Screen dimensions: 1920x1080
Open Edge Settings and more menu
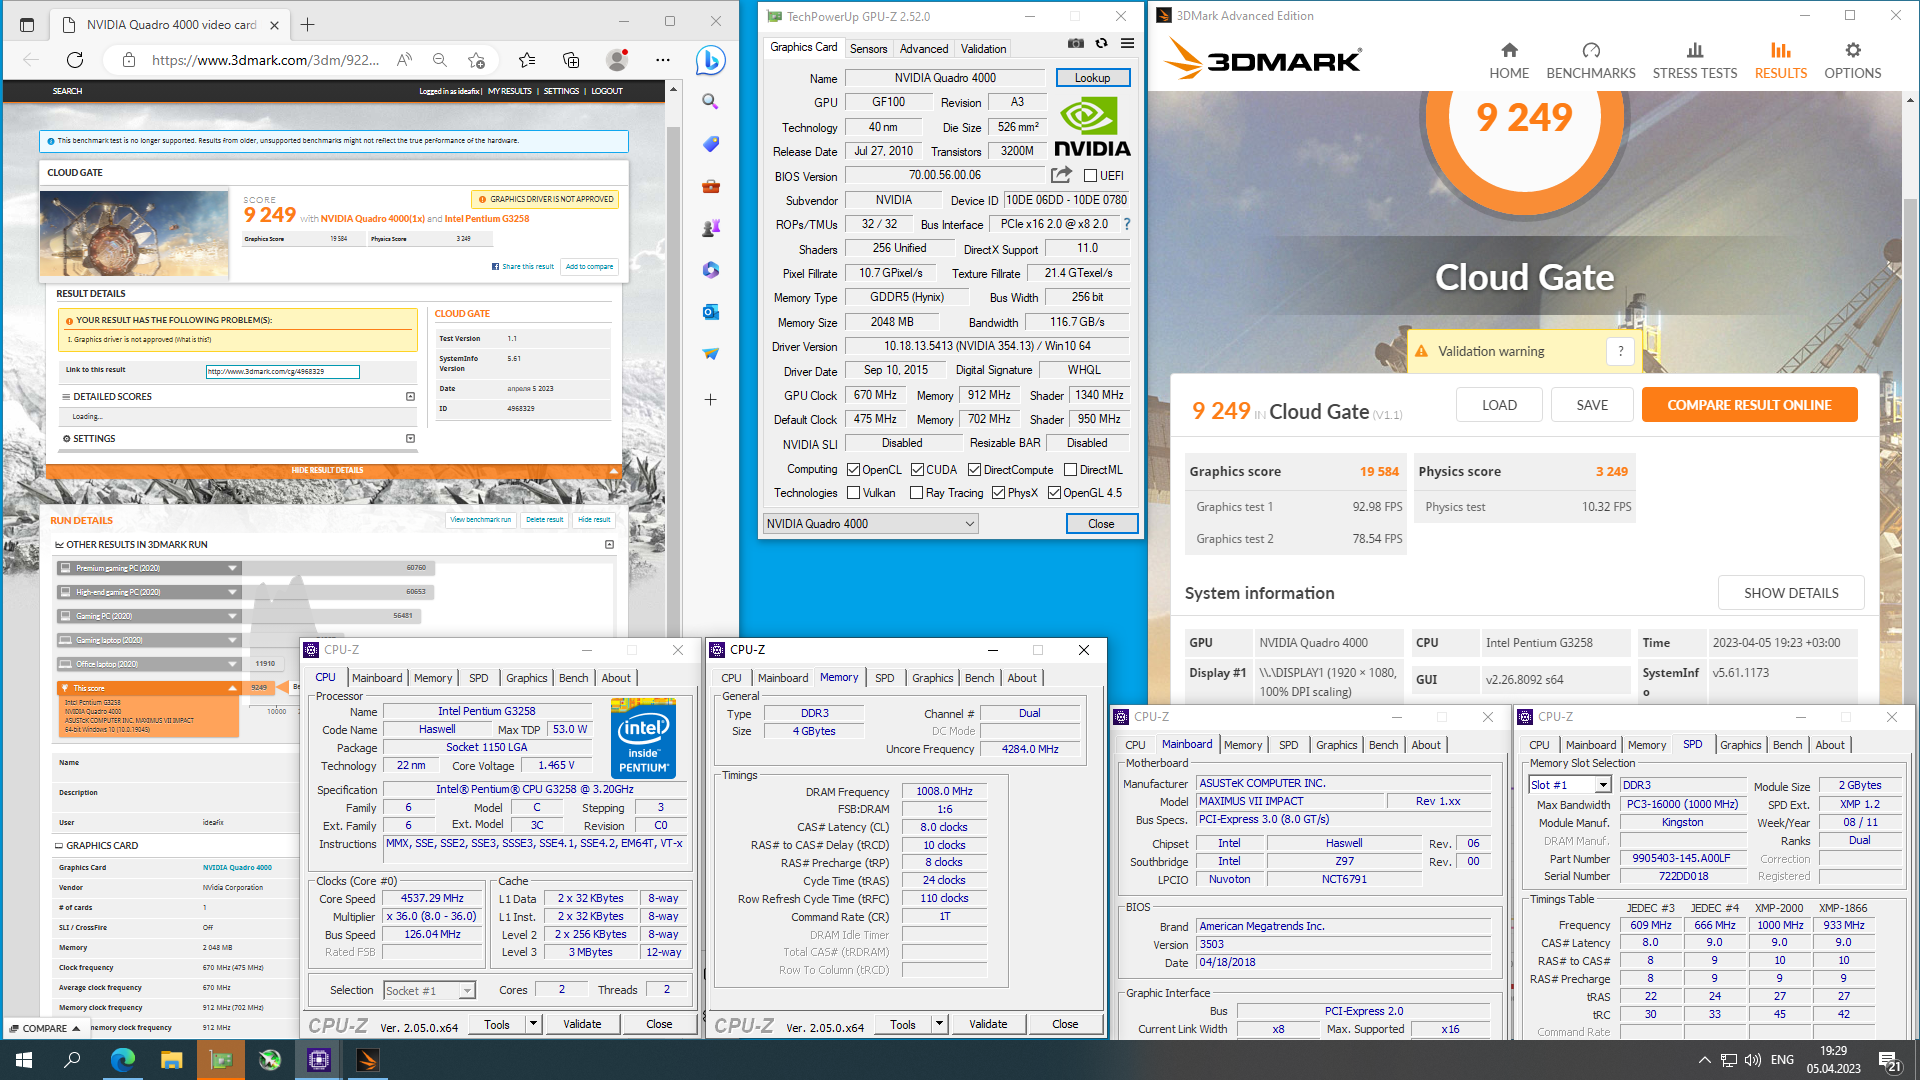tap(663, 60)
